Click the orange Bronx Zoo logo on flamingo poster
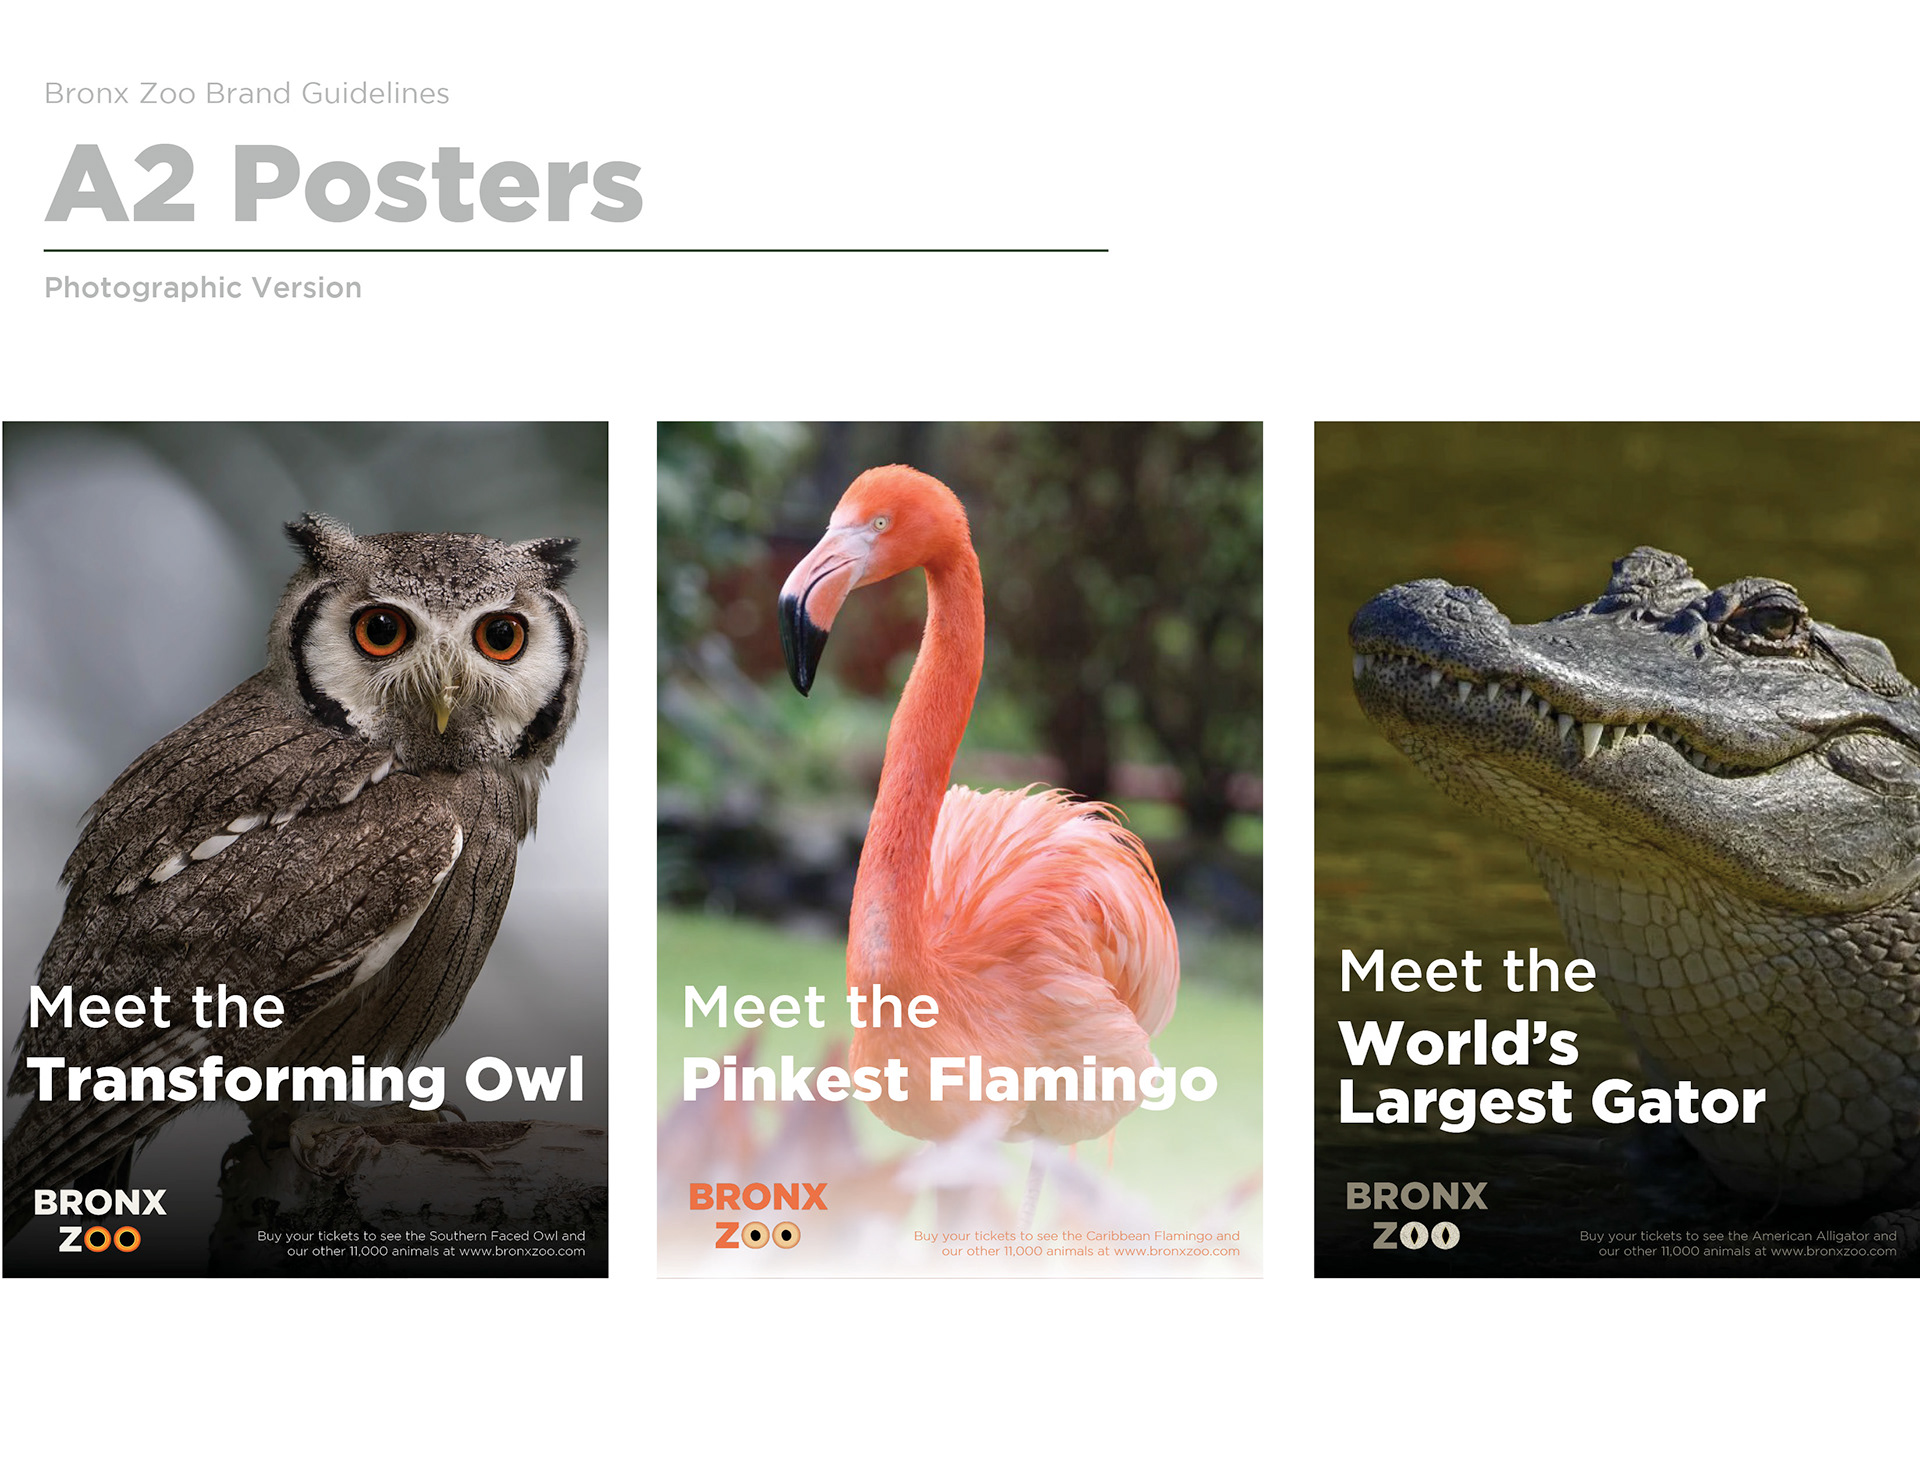Screen dimensions: 1920x1484 tap(758, 1215)
